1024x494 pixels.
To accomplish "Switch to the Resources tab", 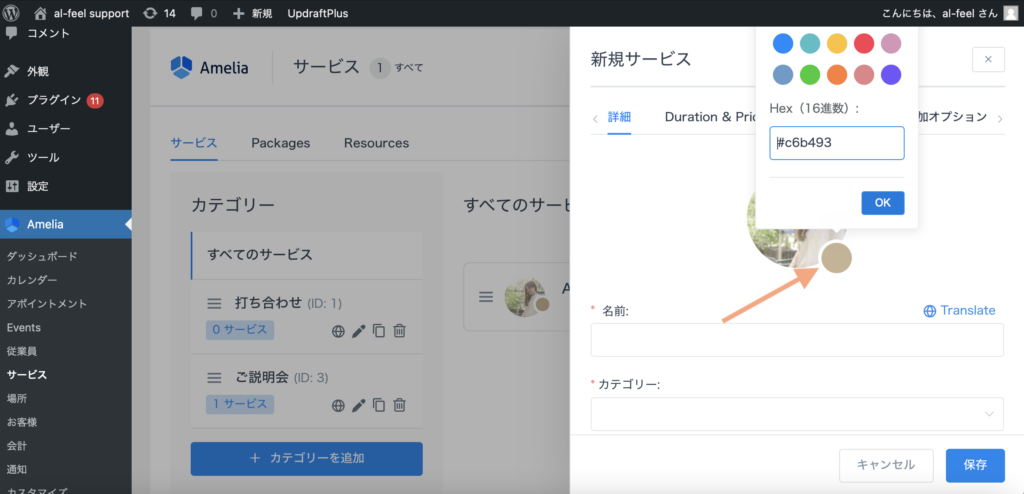I will click(376, 143).
